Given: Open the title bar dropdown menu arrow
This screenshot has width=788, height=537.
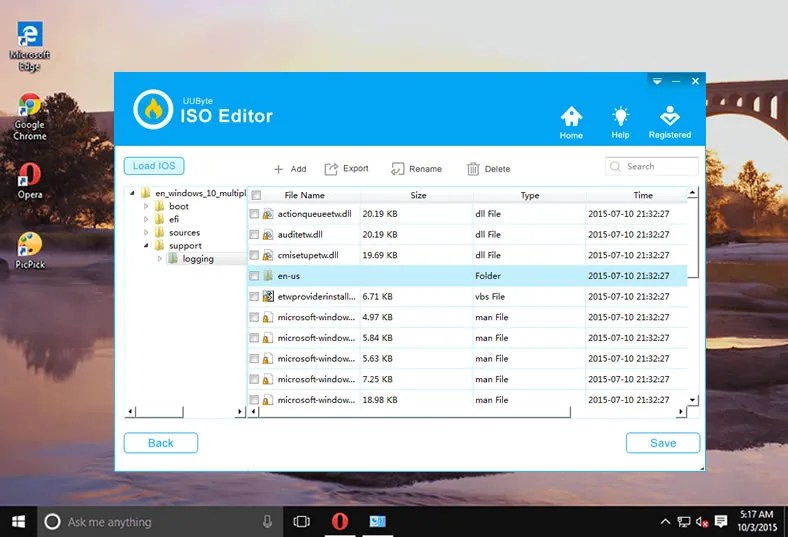Looking at the screenshot, I should coord(657,81).
